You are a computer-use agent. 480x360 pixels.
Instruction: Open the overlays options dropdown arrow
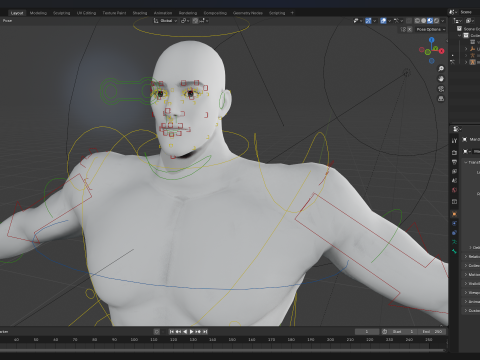pos(389,21)
